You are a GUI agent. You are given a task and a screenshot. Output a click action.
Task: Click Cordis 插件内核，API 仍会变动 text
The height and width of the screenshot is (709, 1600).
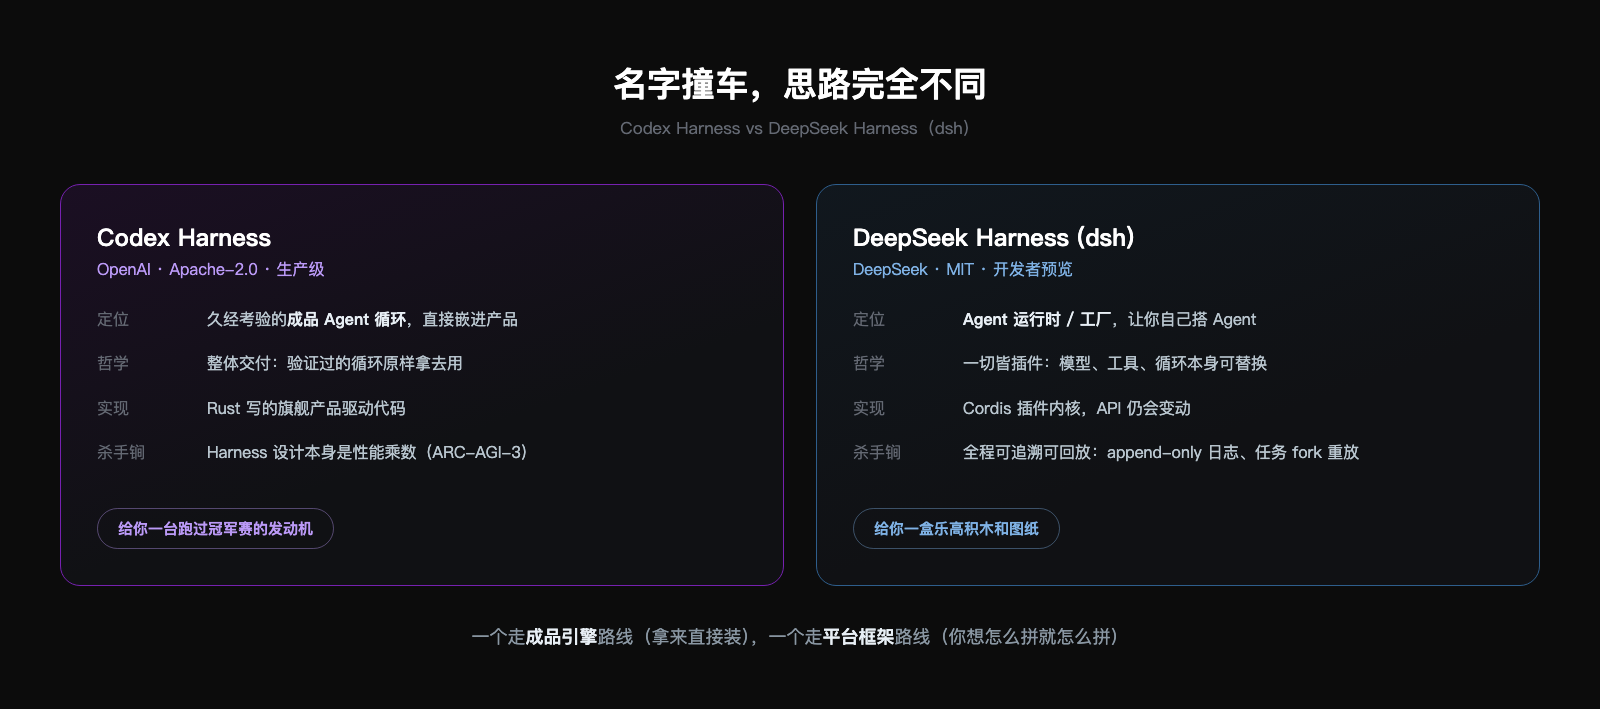coord(1077,408)
